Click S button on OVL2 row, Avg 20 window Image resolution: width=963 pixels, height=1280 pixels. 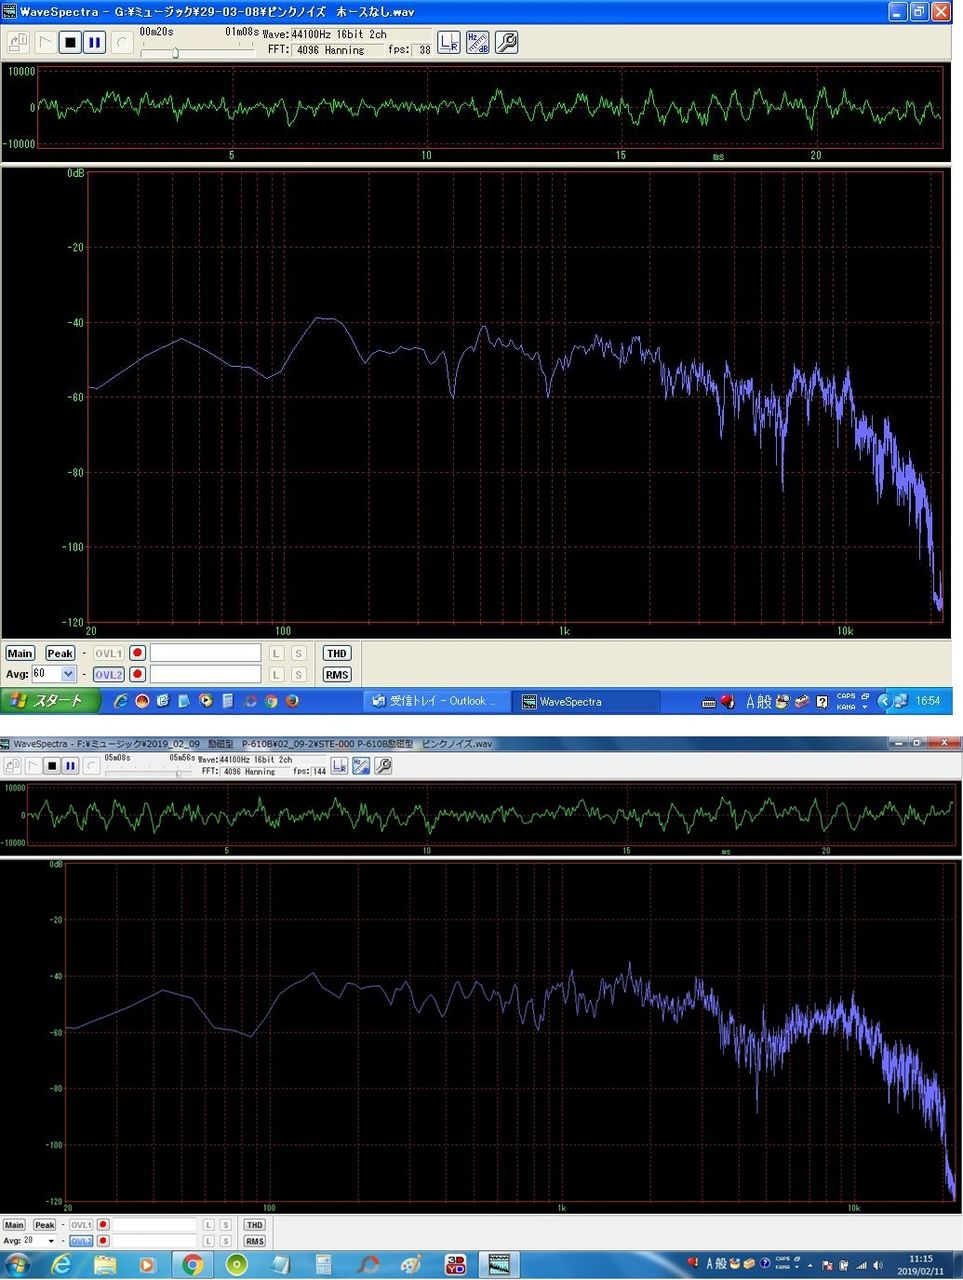click(226, 1241)
